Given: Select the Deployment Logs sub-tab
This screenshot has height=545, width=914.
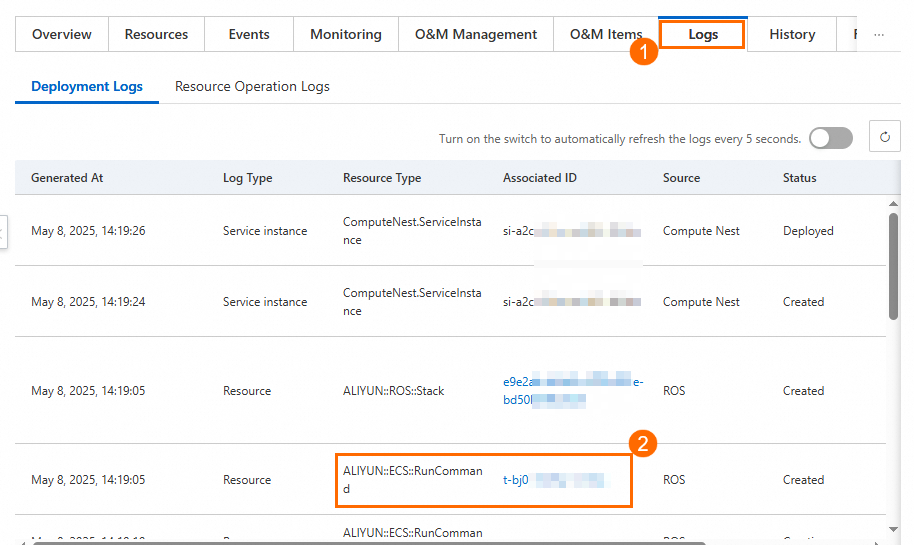Looking at the screenshot, I should coord(87,86).
